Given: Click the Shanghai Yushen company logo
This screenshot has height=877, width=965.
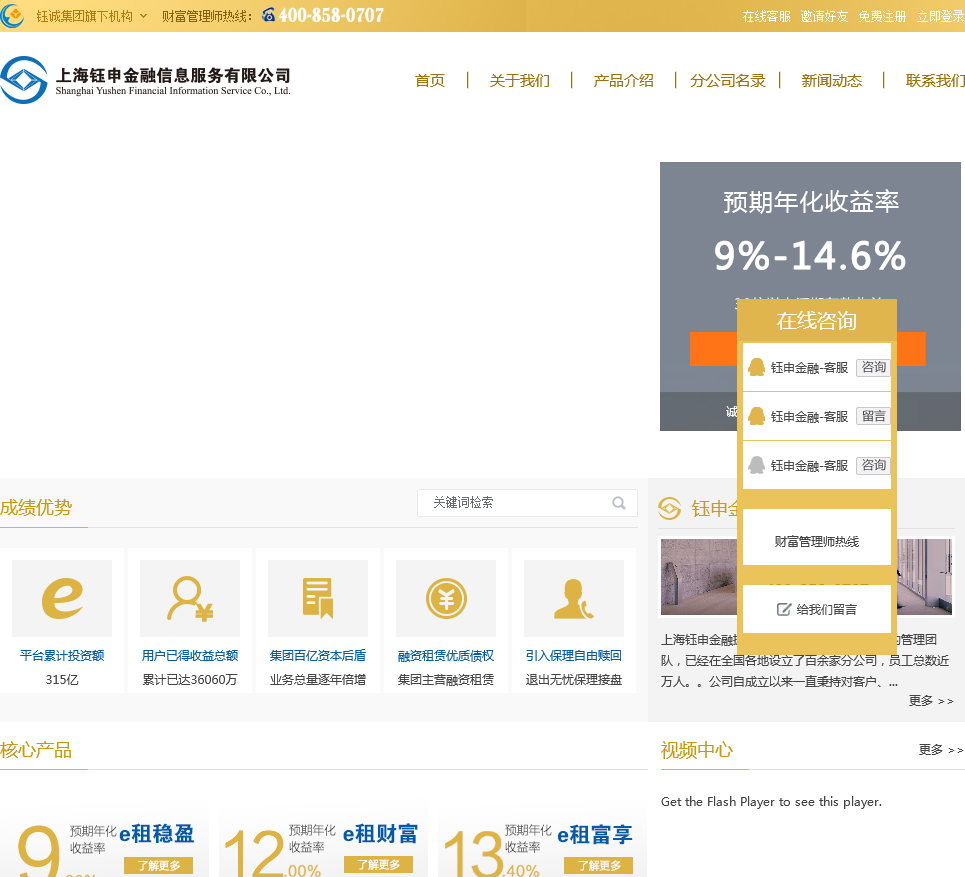Looking at the screenshot, I should [145, 80].
